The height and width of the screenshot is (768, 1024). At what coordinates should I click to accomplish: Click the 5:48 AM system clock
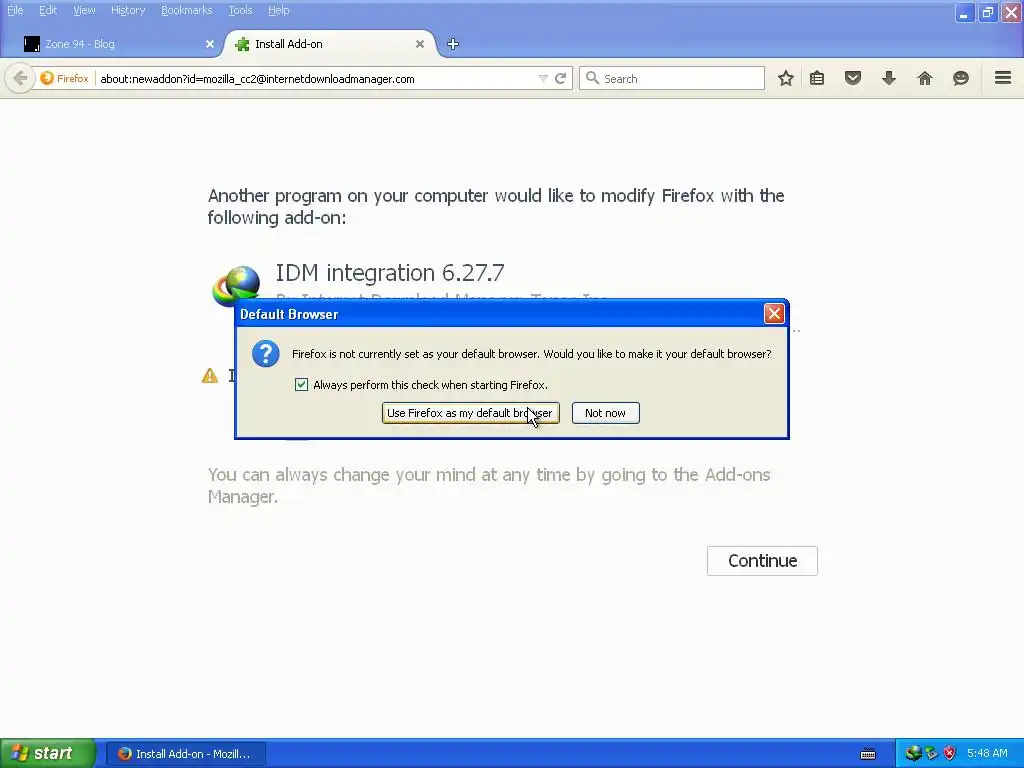987,754
